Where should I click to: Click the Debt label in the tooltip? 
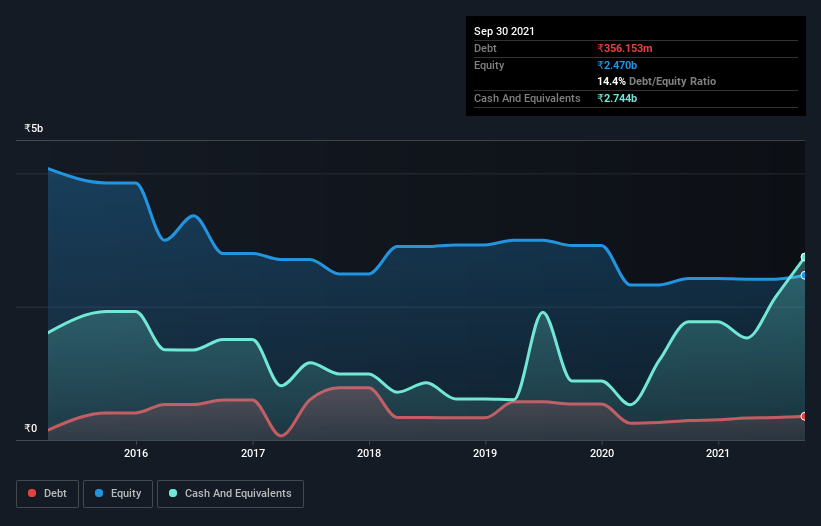[485, 48]
